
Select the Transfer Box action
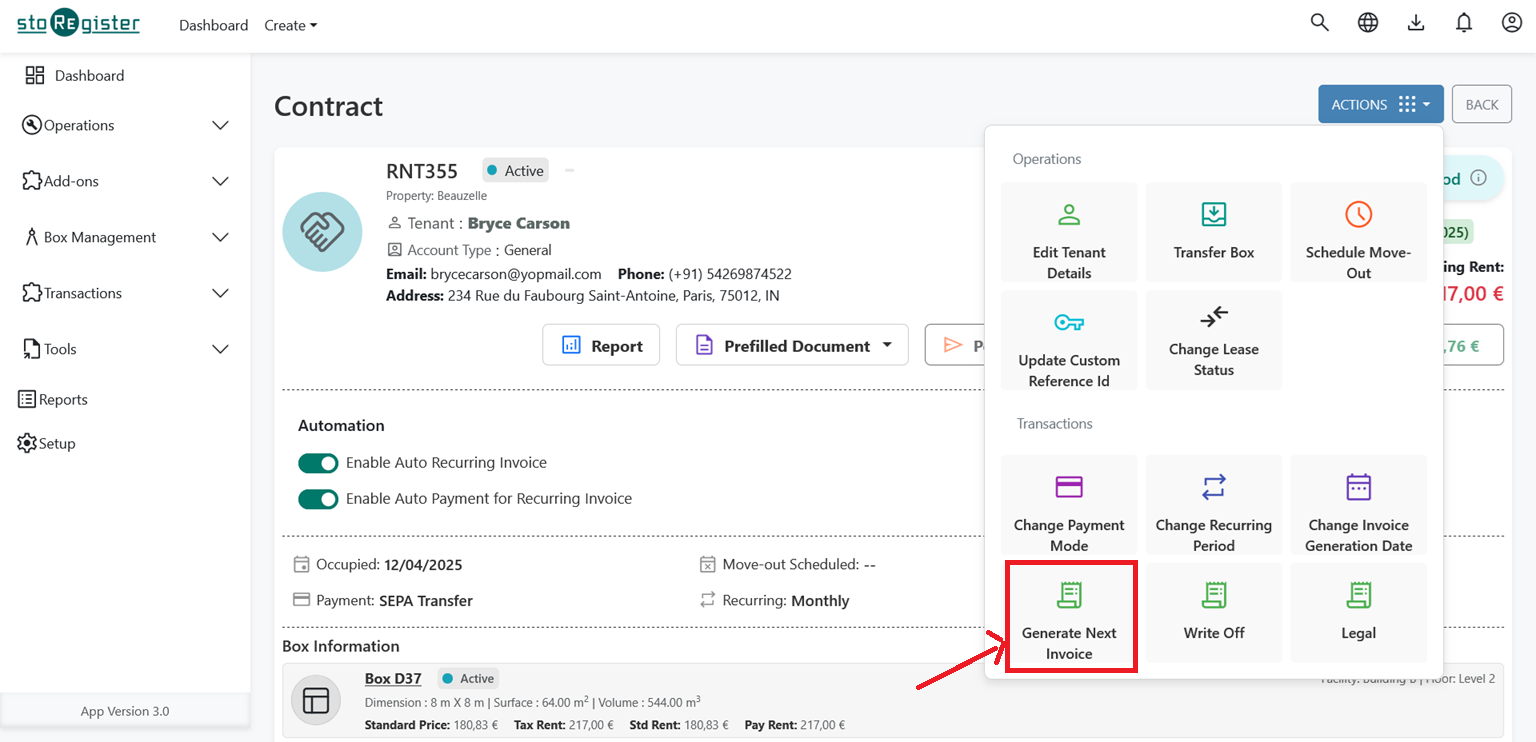click(x=1213, y=232)
